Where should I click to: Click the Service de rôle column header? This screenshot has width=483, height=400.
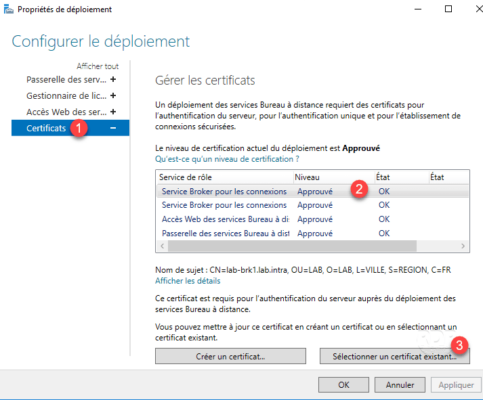point(224,177)
